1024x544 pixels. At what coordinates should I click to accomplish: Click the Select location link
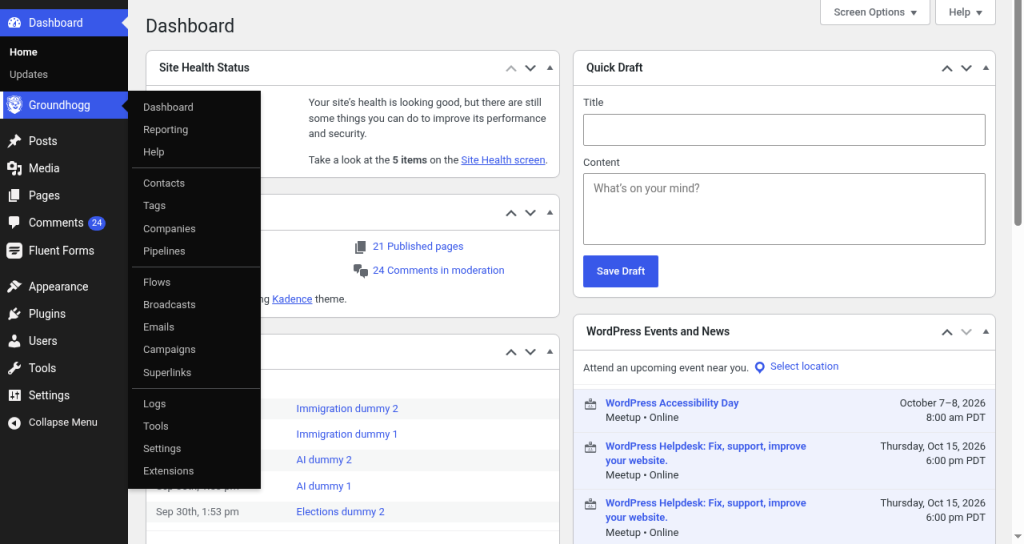click(x=804, y=366)
